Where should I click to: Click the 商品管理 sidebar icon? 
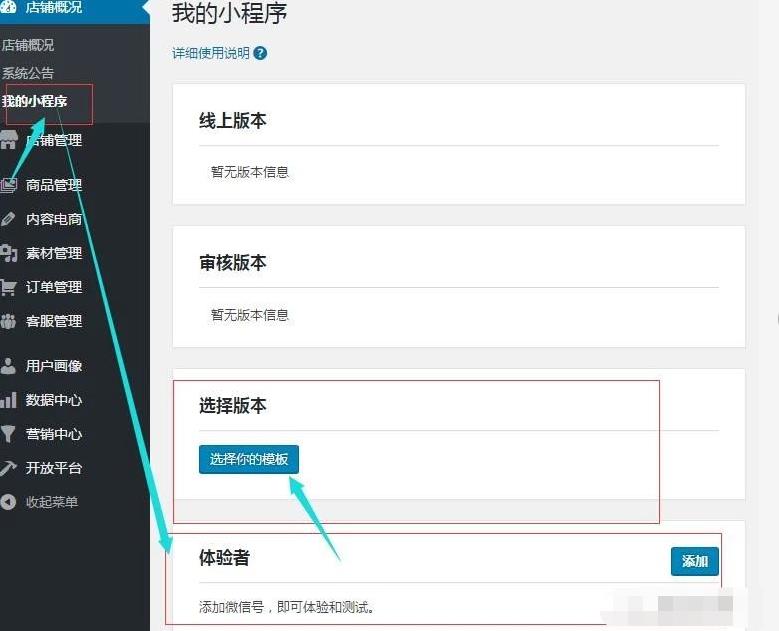pos(9,185)
